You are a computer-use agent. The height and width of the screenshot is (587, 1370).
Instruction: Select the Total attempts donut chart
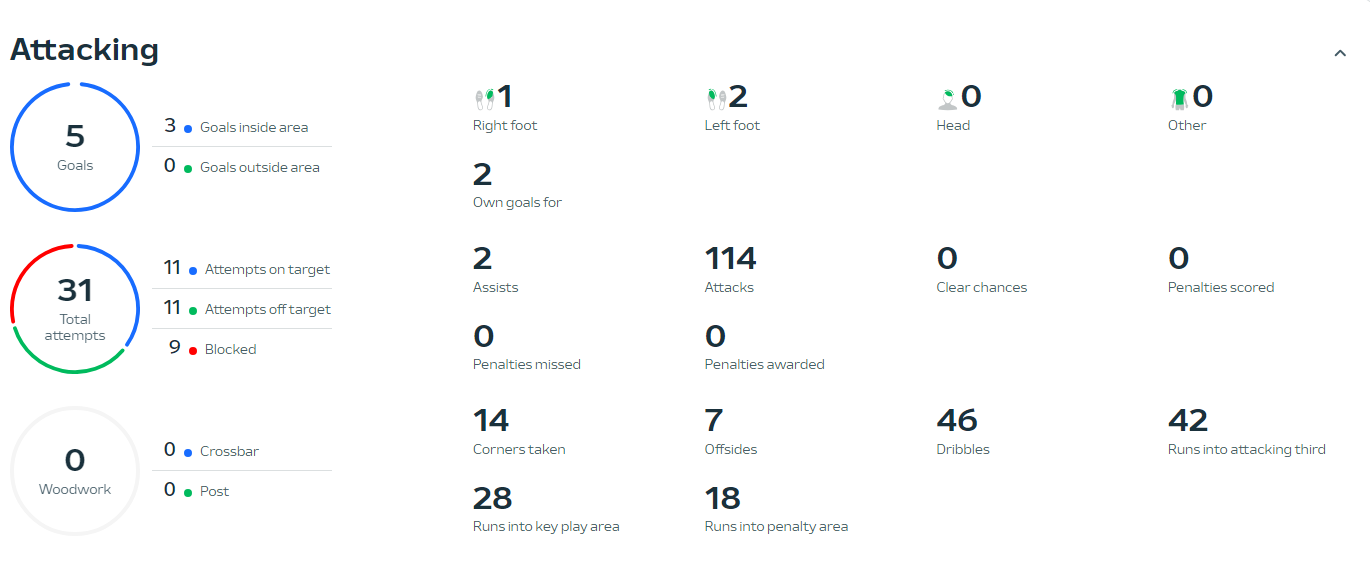[x=75, y=309]
